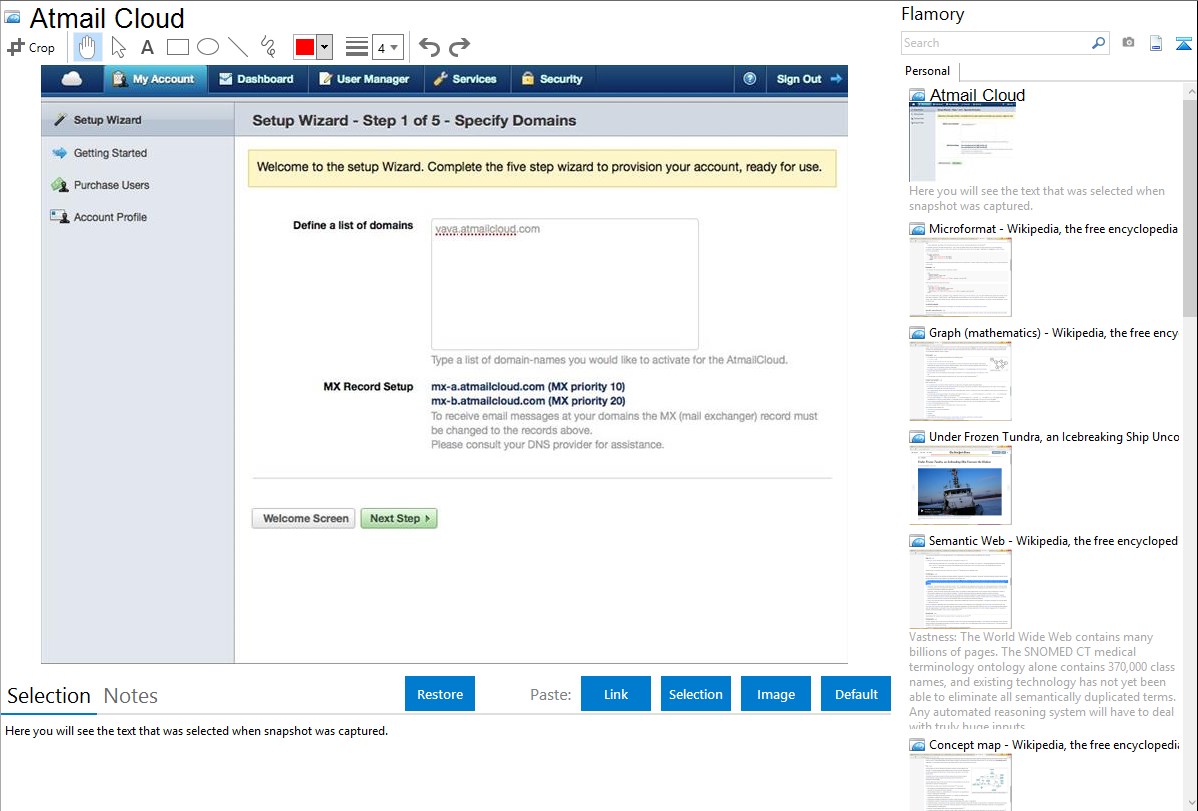
Task: Click the domains list text area
Action: pos(565,284)
